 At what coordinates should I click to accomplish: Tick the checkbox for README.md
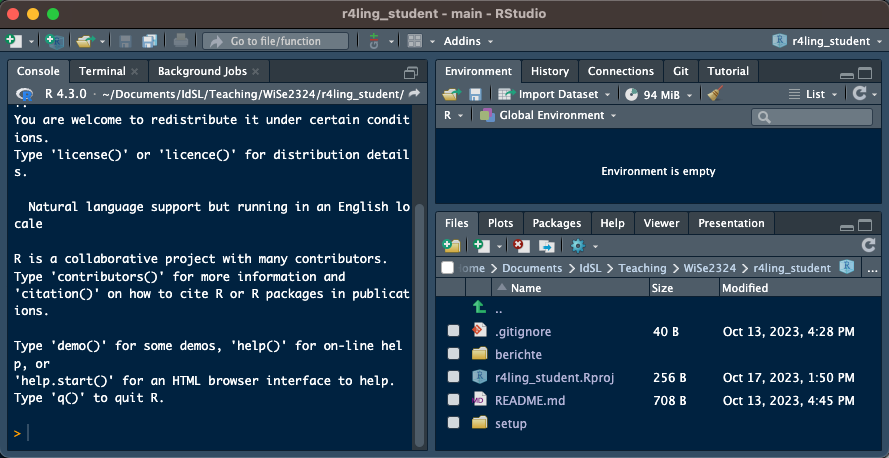pyautogui.click(x=453, y=400)
